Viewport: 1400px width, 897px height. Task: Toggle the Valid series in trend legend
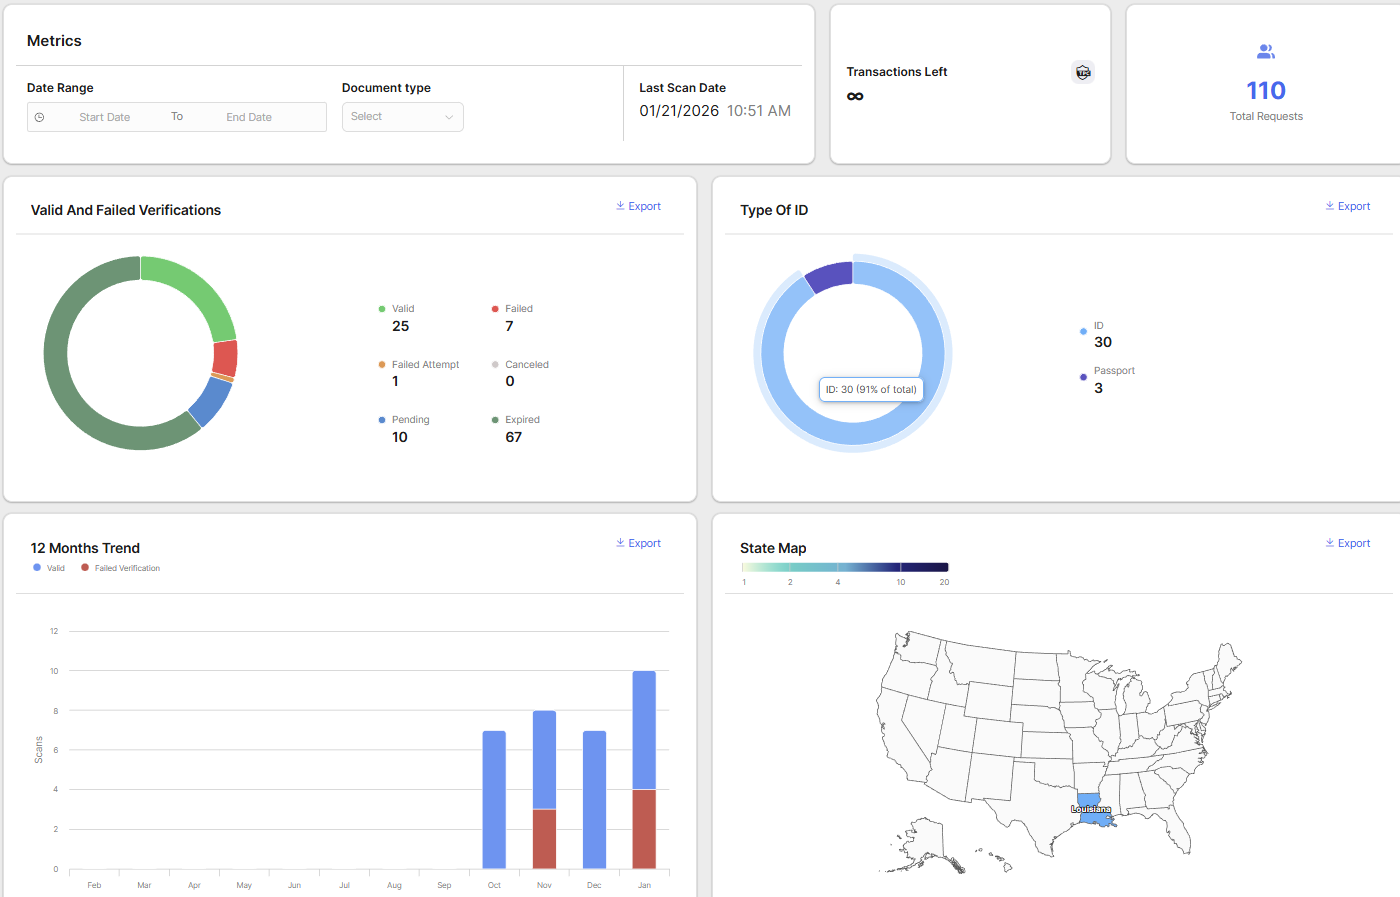click(x=49, y=568)
